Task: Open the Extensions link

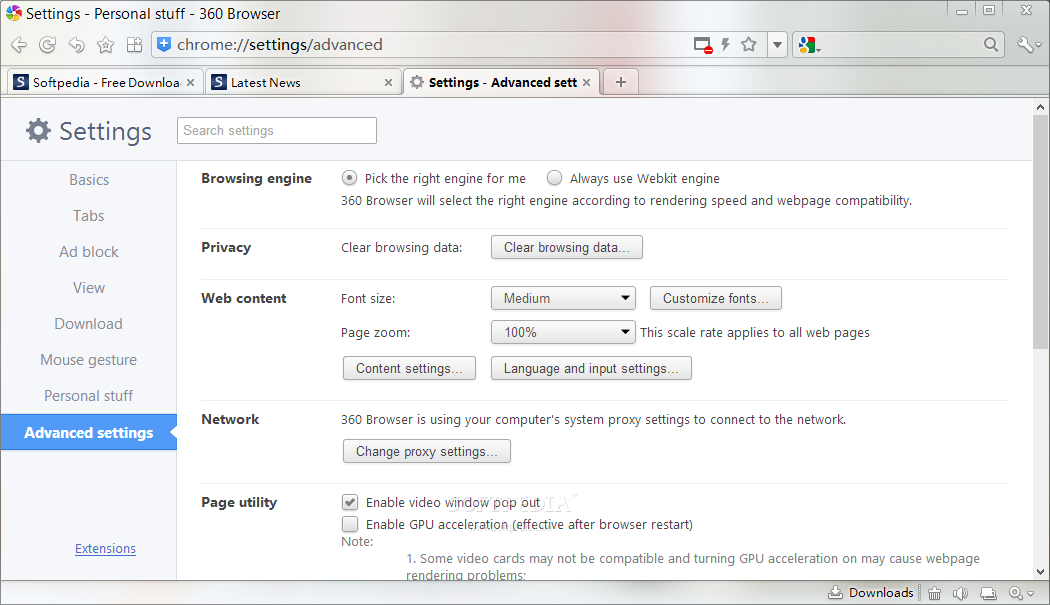Action: click(105, 549)
